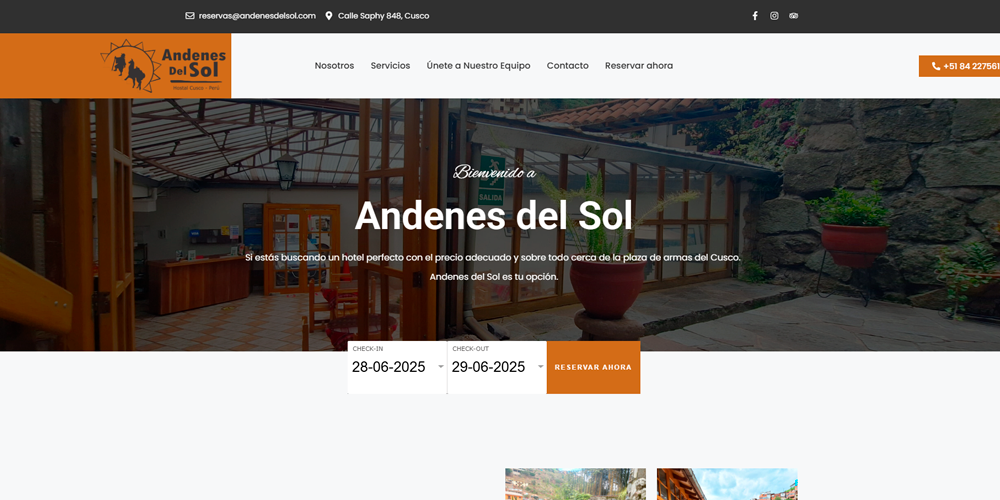
Task: Open the check-out date dropdown arrow
Action: (x=540, y=367)
